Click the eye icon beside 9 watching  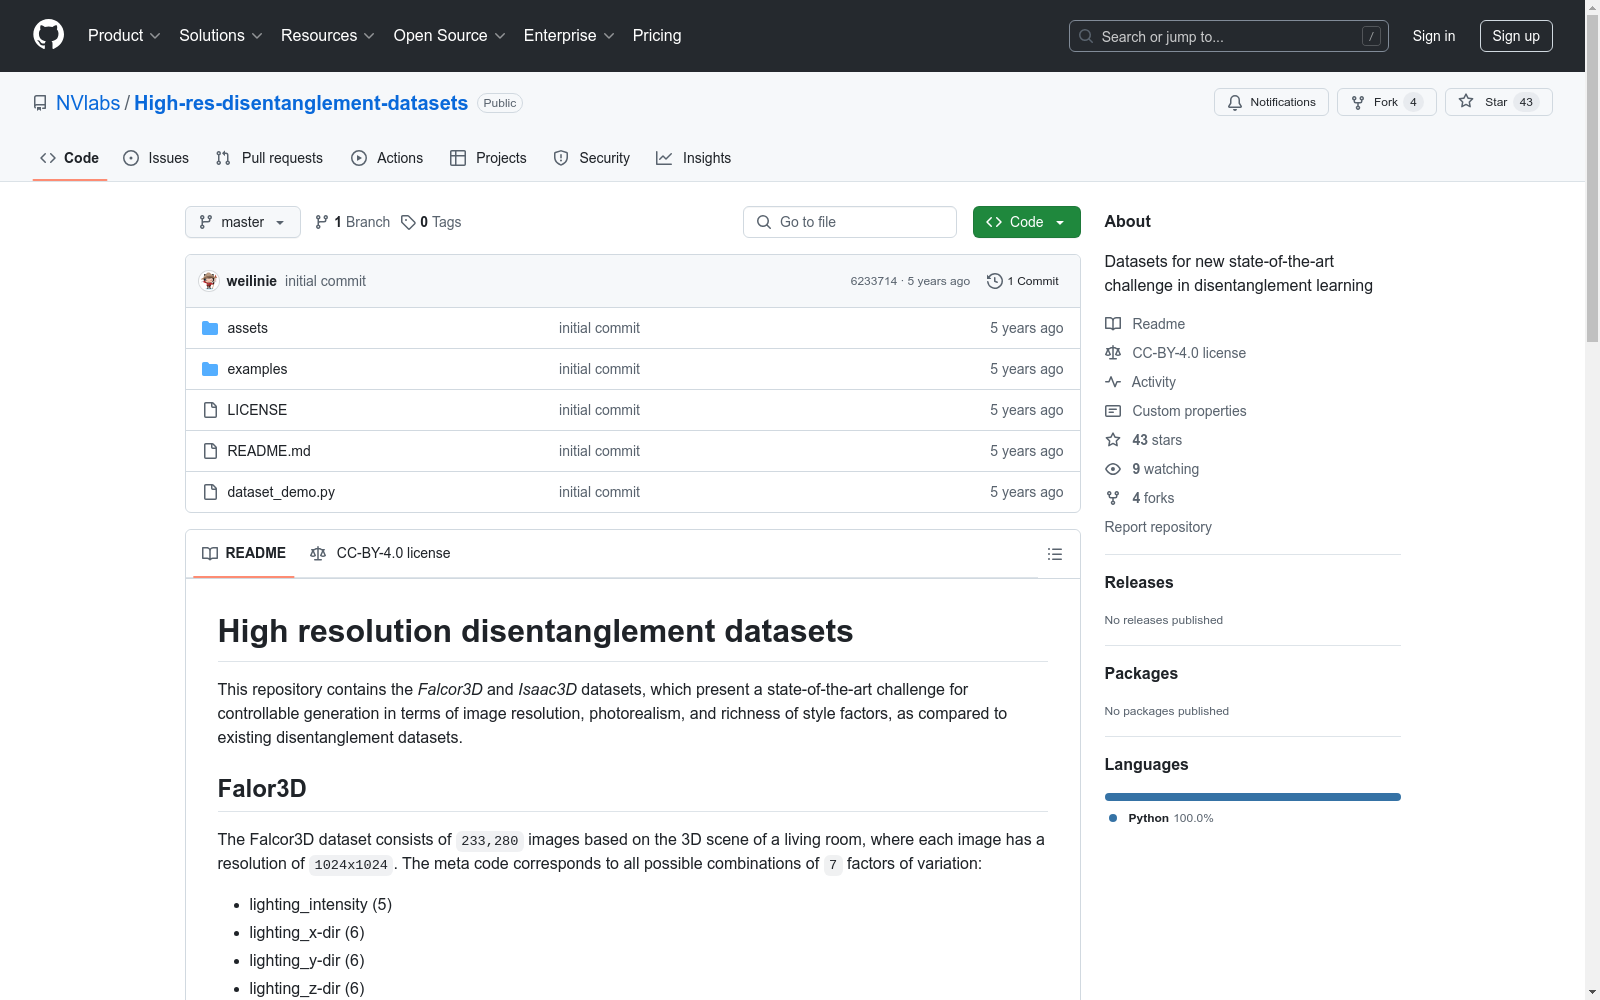pyautogui.click(x=1113, y=469)
